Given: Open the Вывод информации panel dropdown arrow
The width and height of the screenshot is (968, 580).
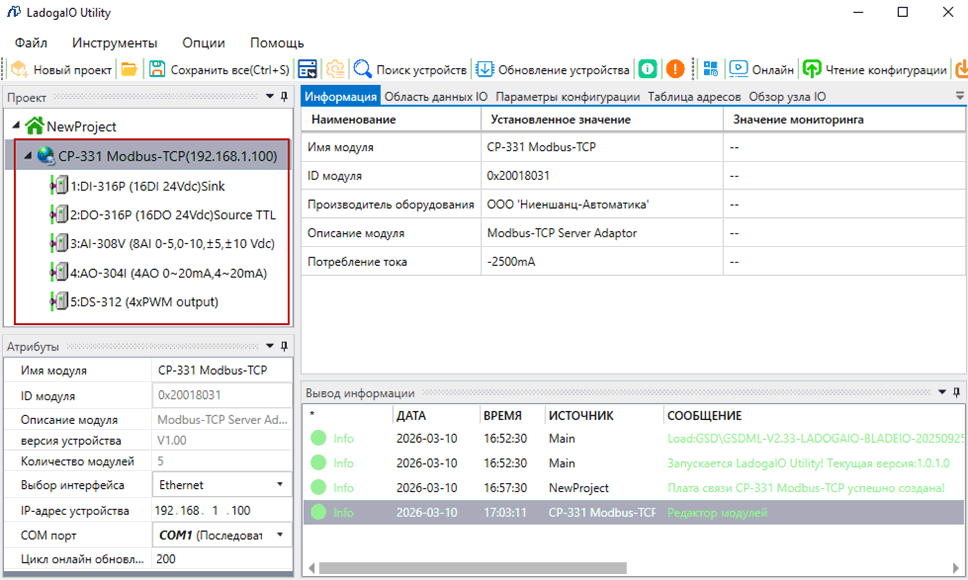Looking at the screenshot, I should 942,392.
